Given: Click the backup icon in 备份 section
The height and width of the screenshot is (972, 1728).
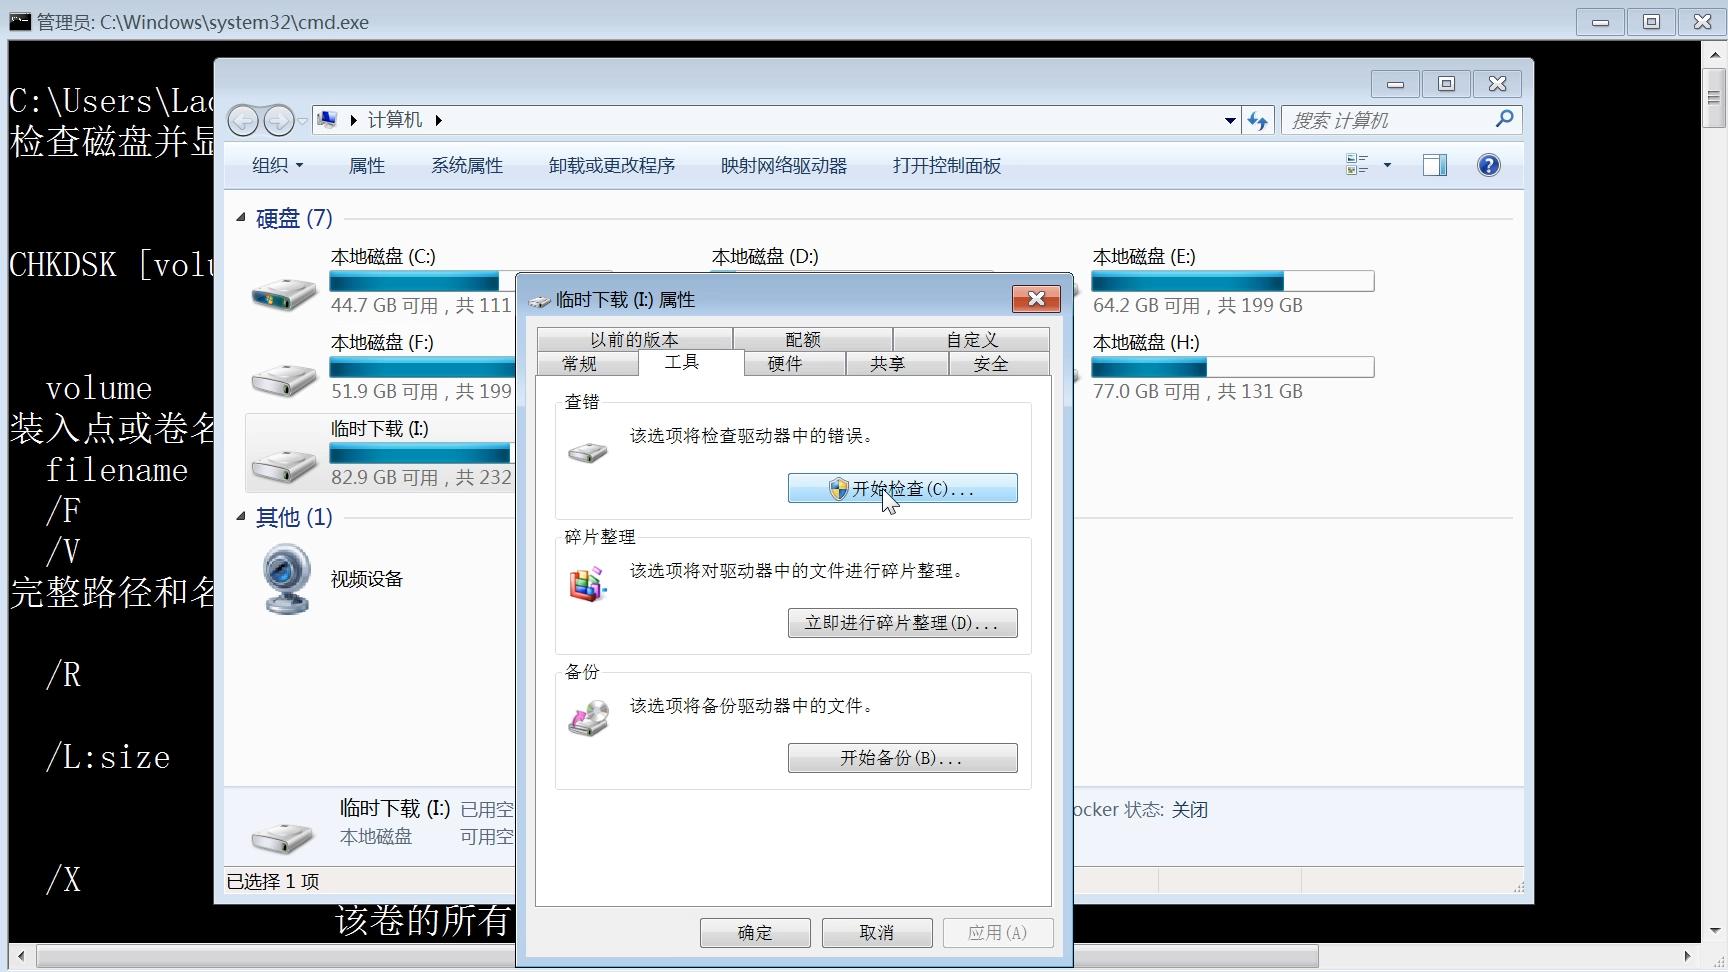Looking at the screenshot, I should [588, 718].
